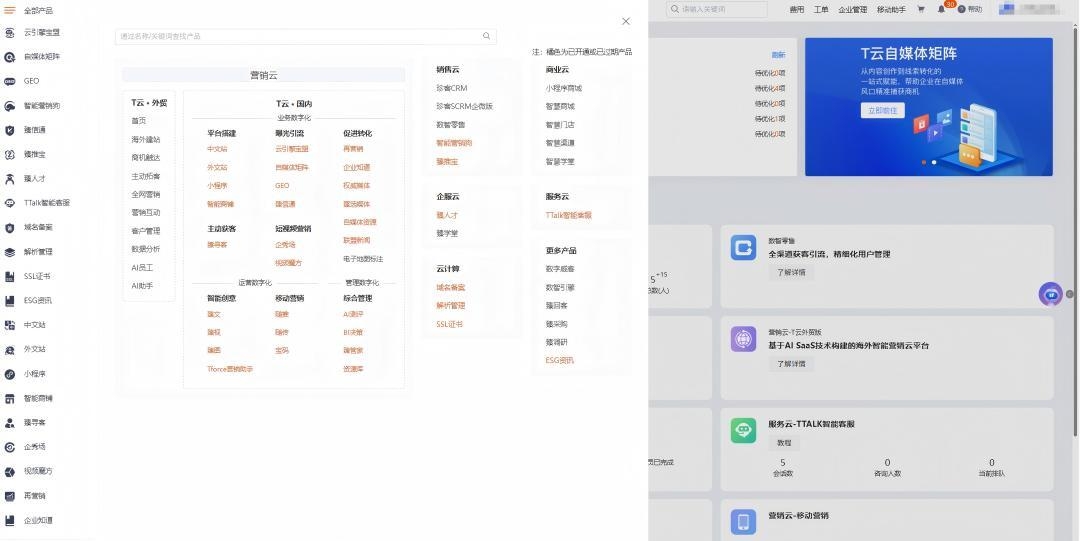The width and height of the screenshot is (1080, 541).
Task: Open 海外建站 under T云·外贸
Action: pos(146,139)
